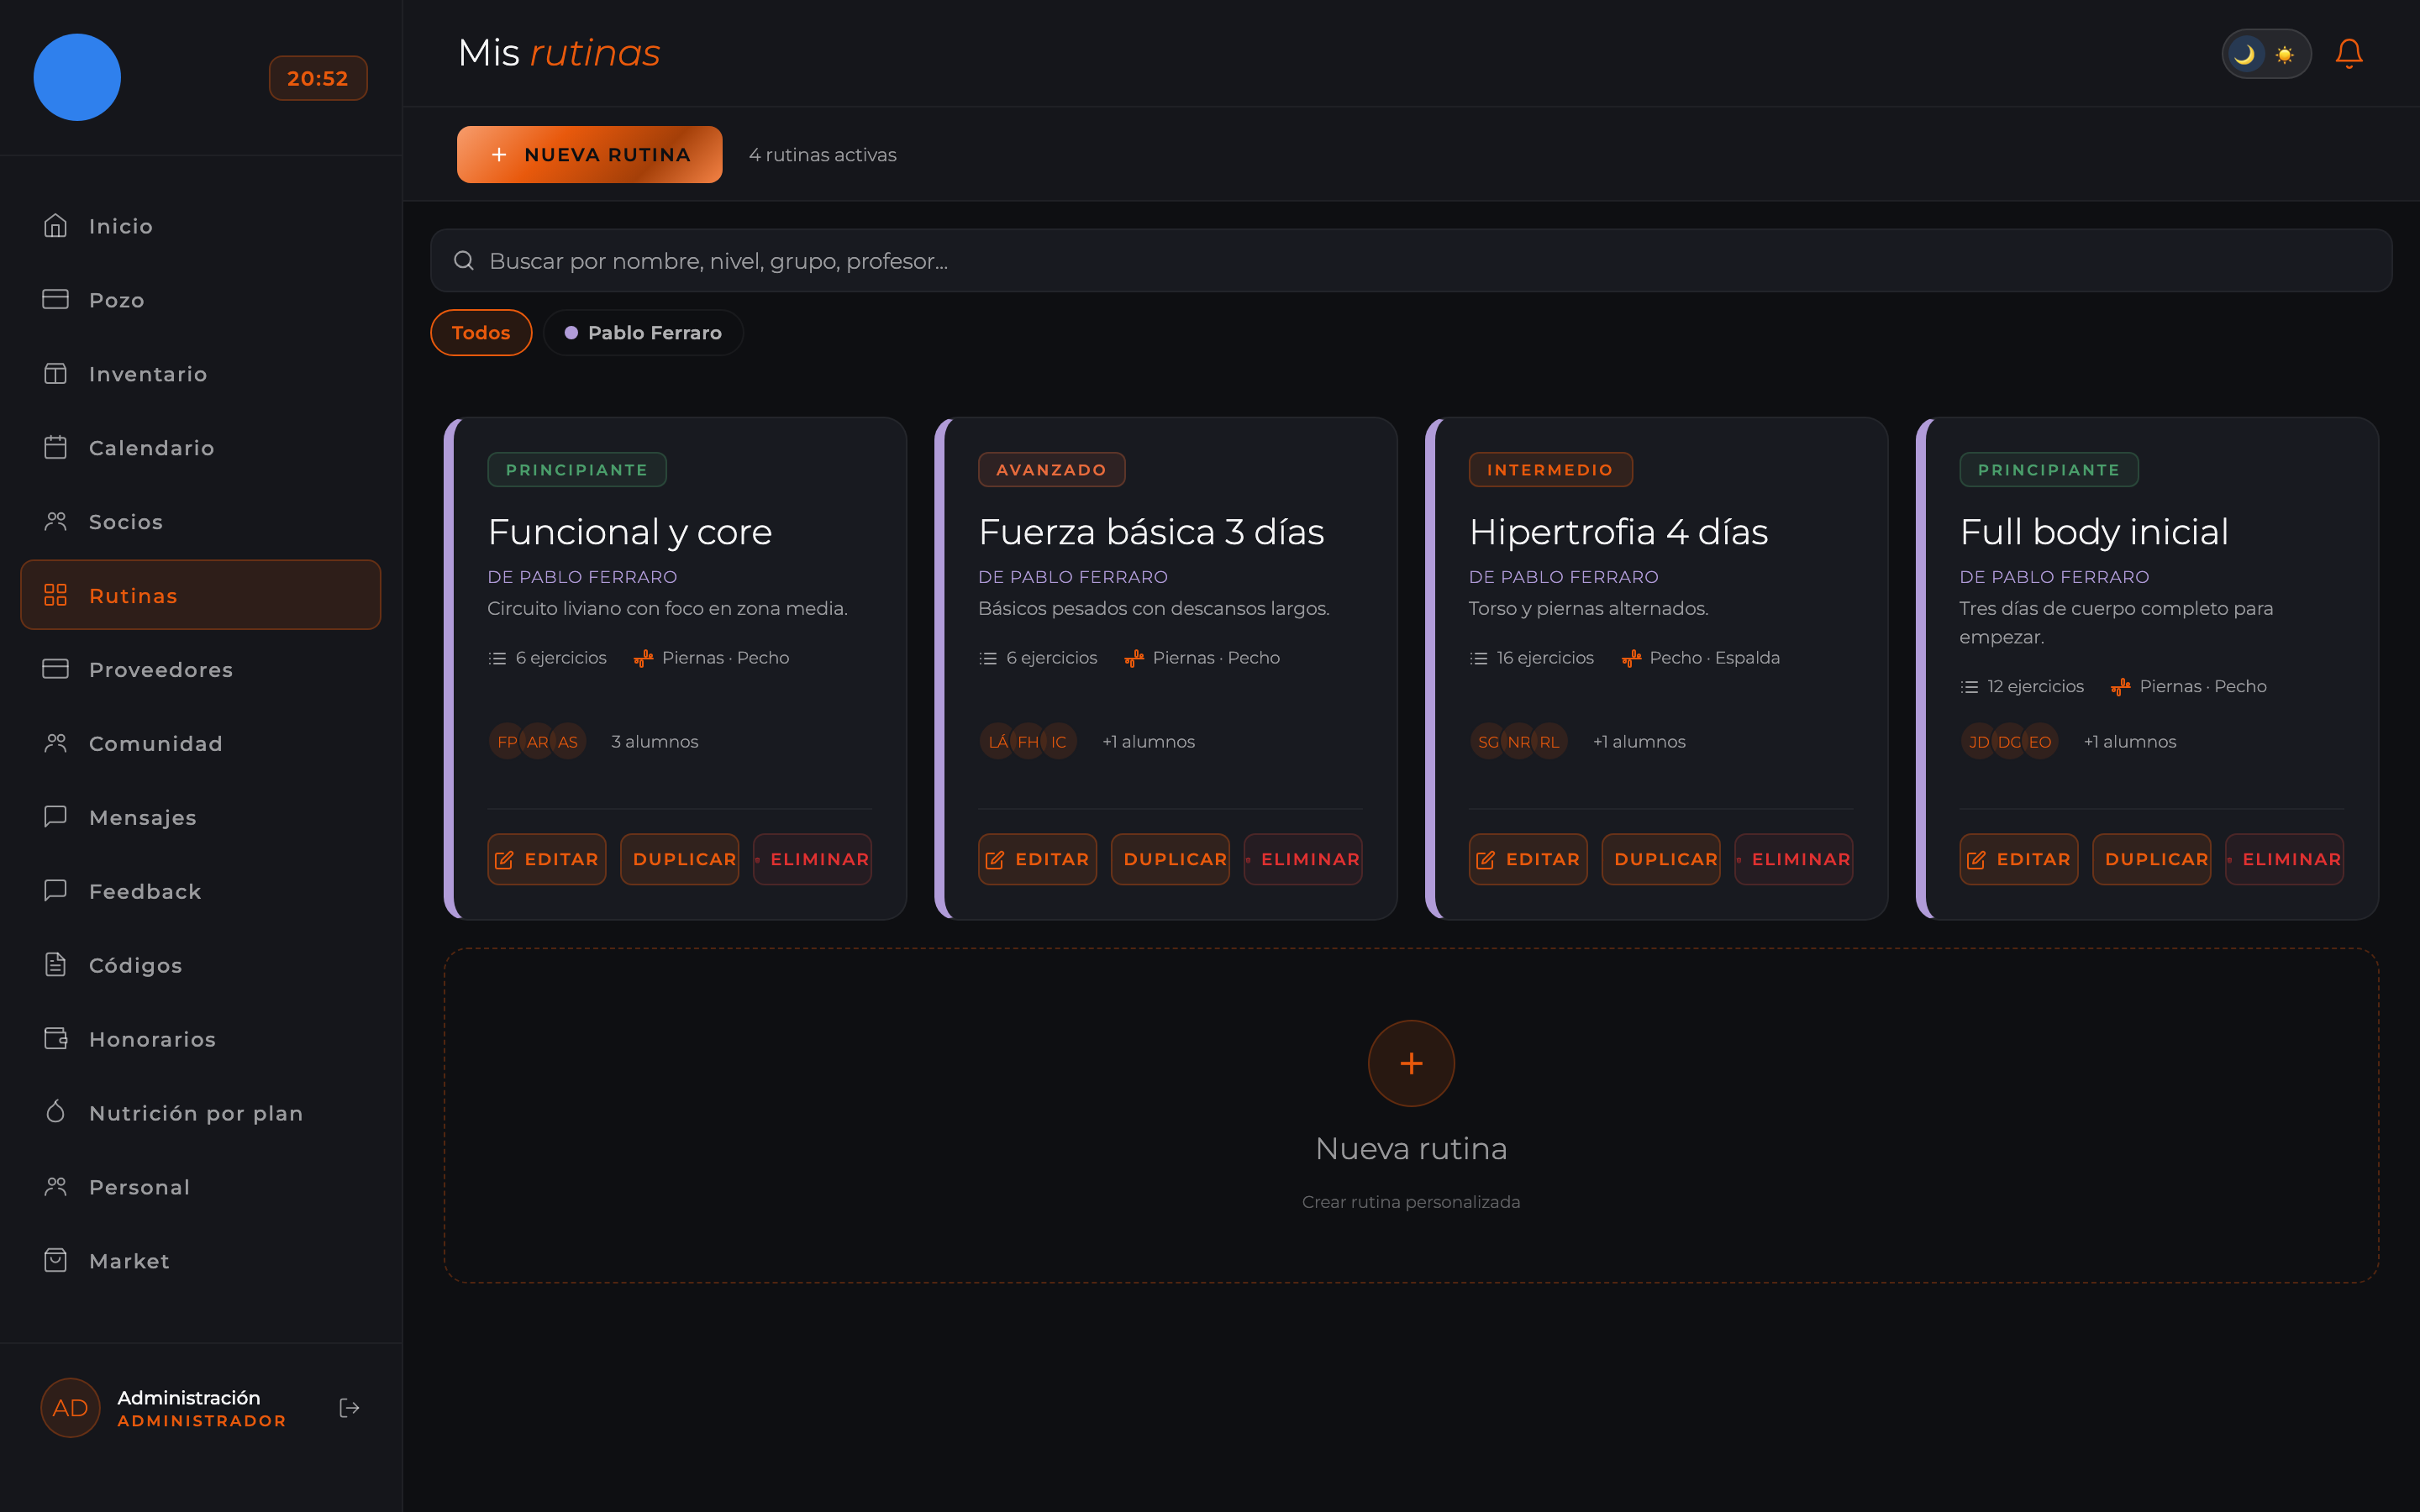Open Feedback section
Image resolution: width=2420 pixels, height=1512 pixels.
(x=200, y=891)
